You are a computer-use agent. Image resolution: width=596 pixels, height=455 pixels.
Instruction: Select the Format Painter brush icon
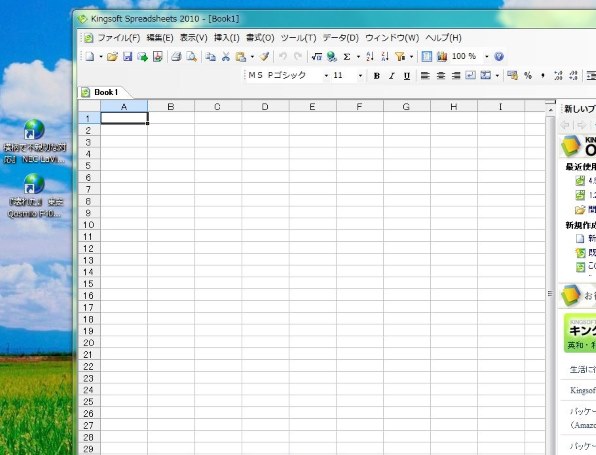point(265,57)
